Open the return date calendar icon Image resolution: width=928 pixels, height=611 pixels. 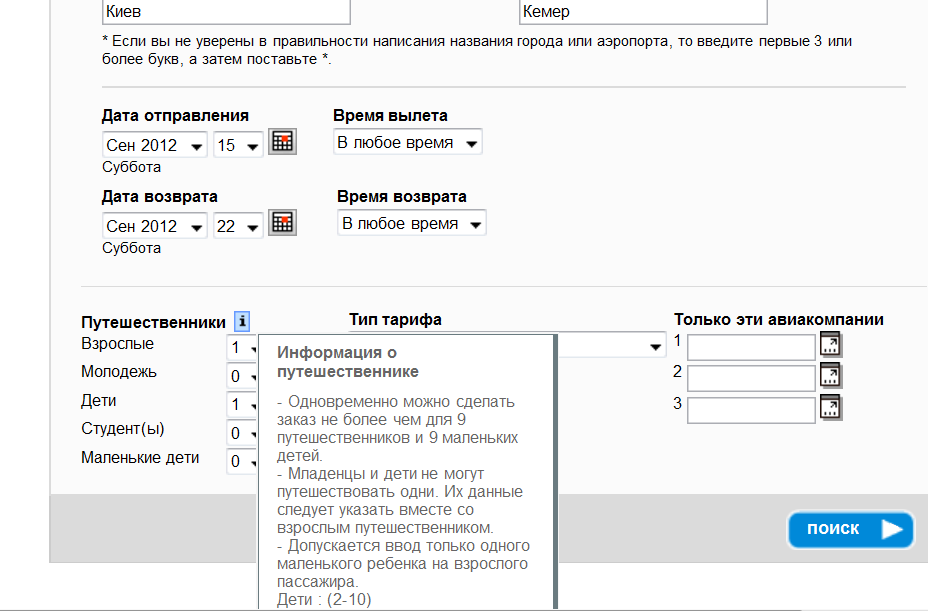[x=283, y=223]
